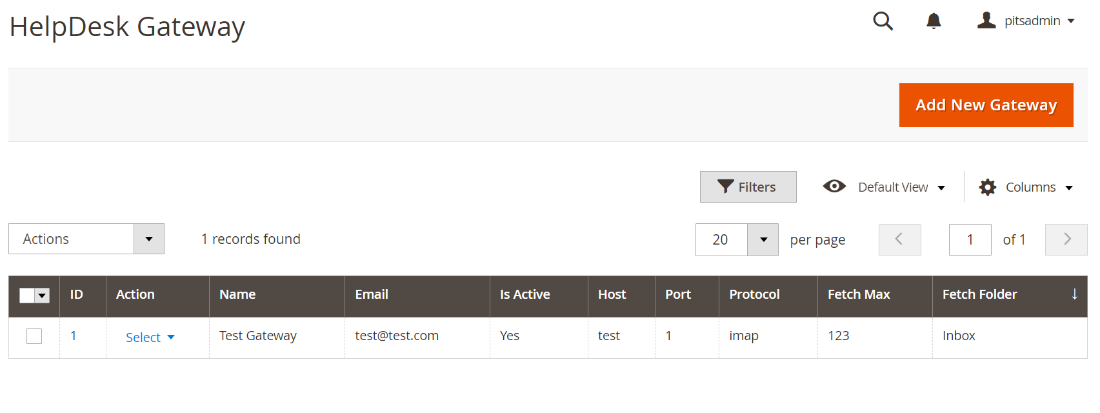The width and height of the screenshot is (1100, 413).
Task: Open the header multiselect dropdown arrow
Action: click(42, 295)
